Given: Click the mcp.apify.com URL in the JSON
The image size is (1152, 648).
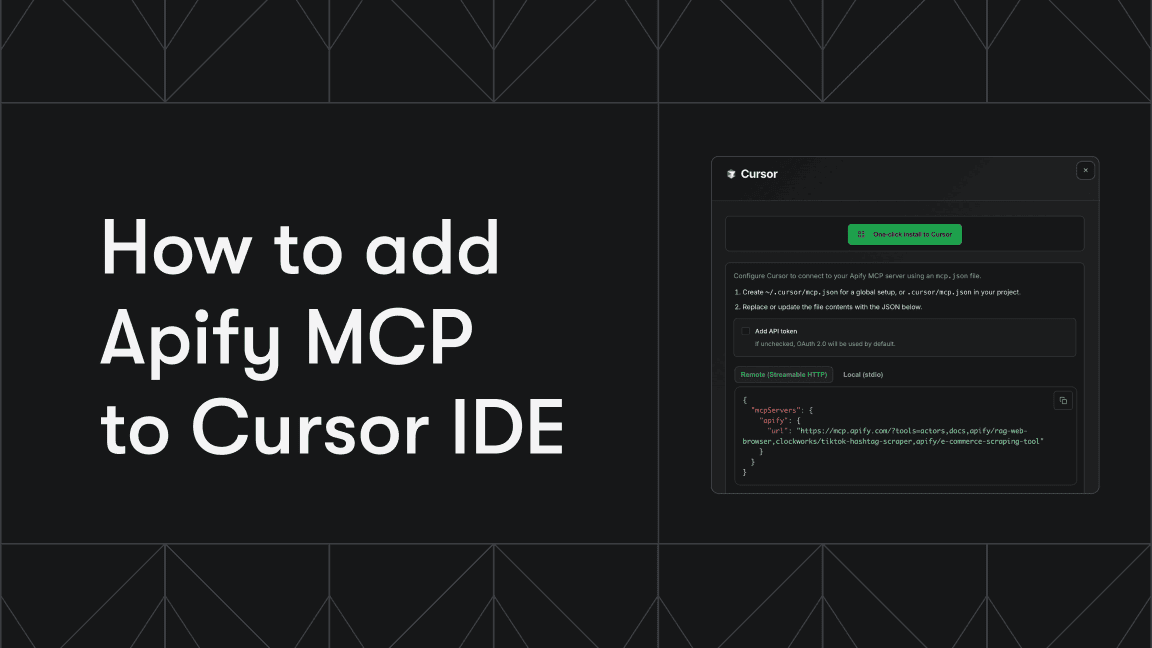Looking at the screenshot, I should (909, 431).
